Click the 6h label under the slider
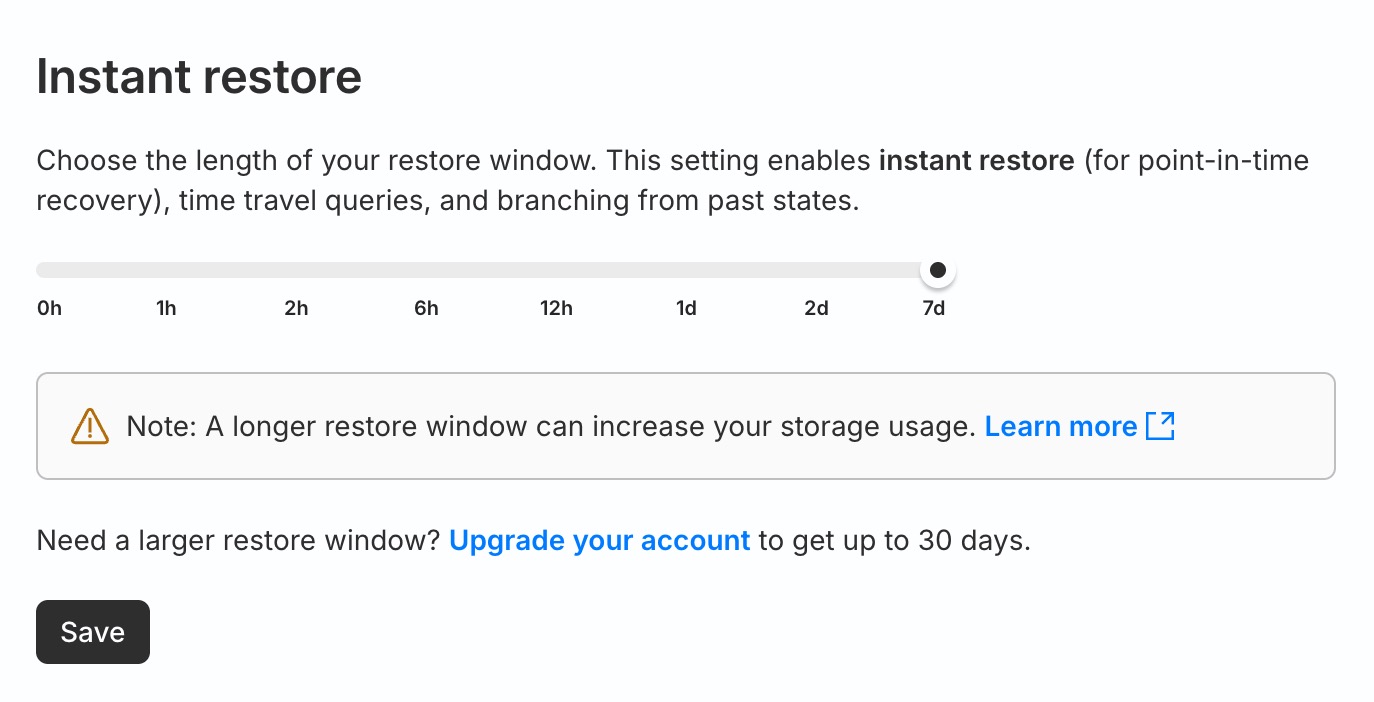Screen dimensions: 1374x702 (426, 308)
